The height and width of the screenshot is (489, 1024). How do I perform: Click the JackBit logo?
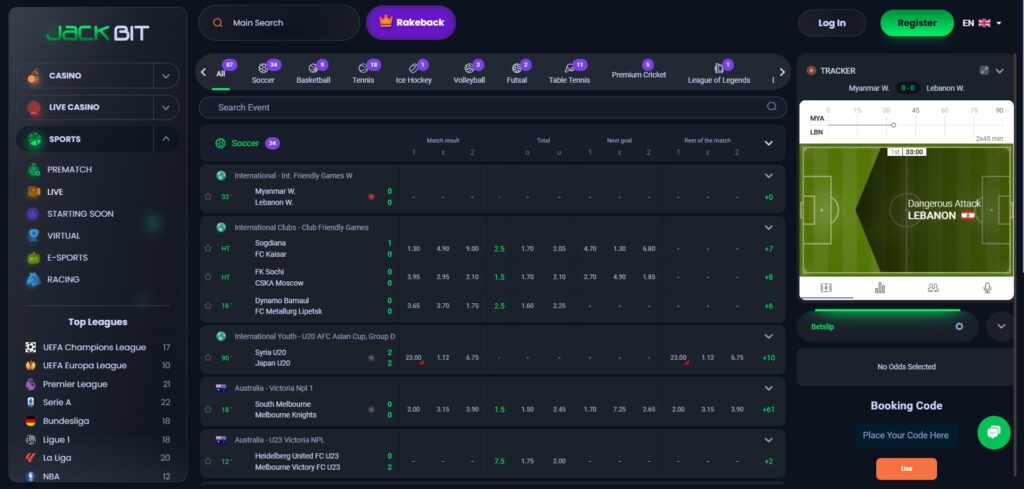tap(97, 33)
